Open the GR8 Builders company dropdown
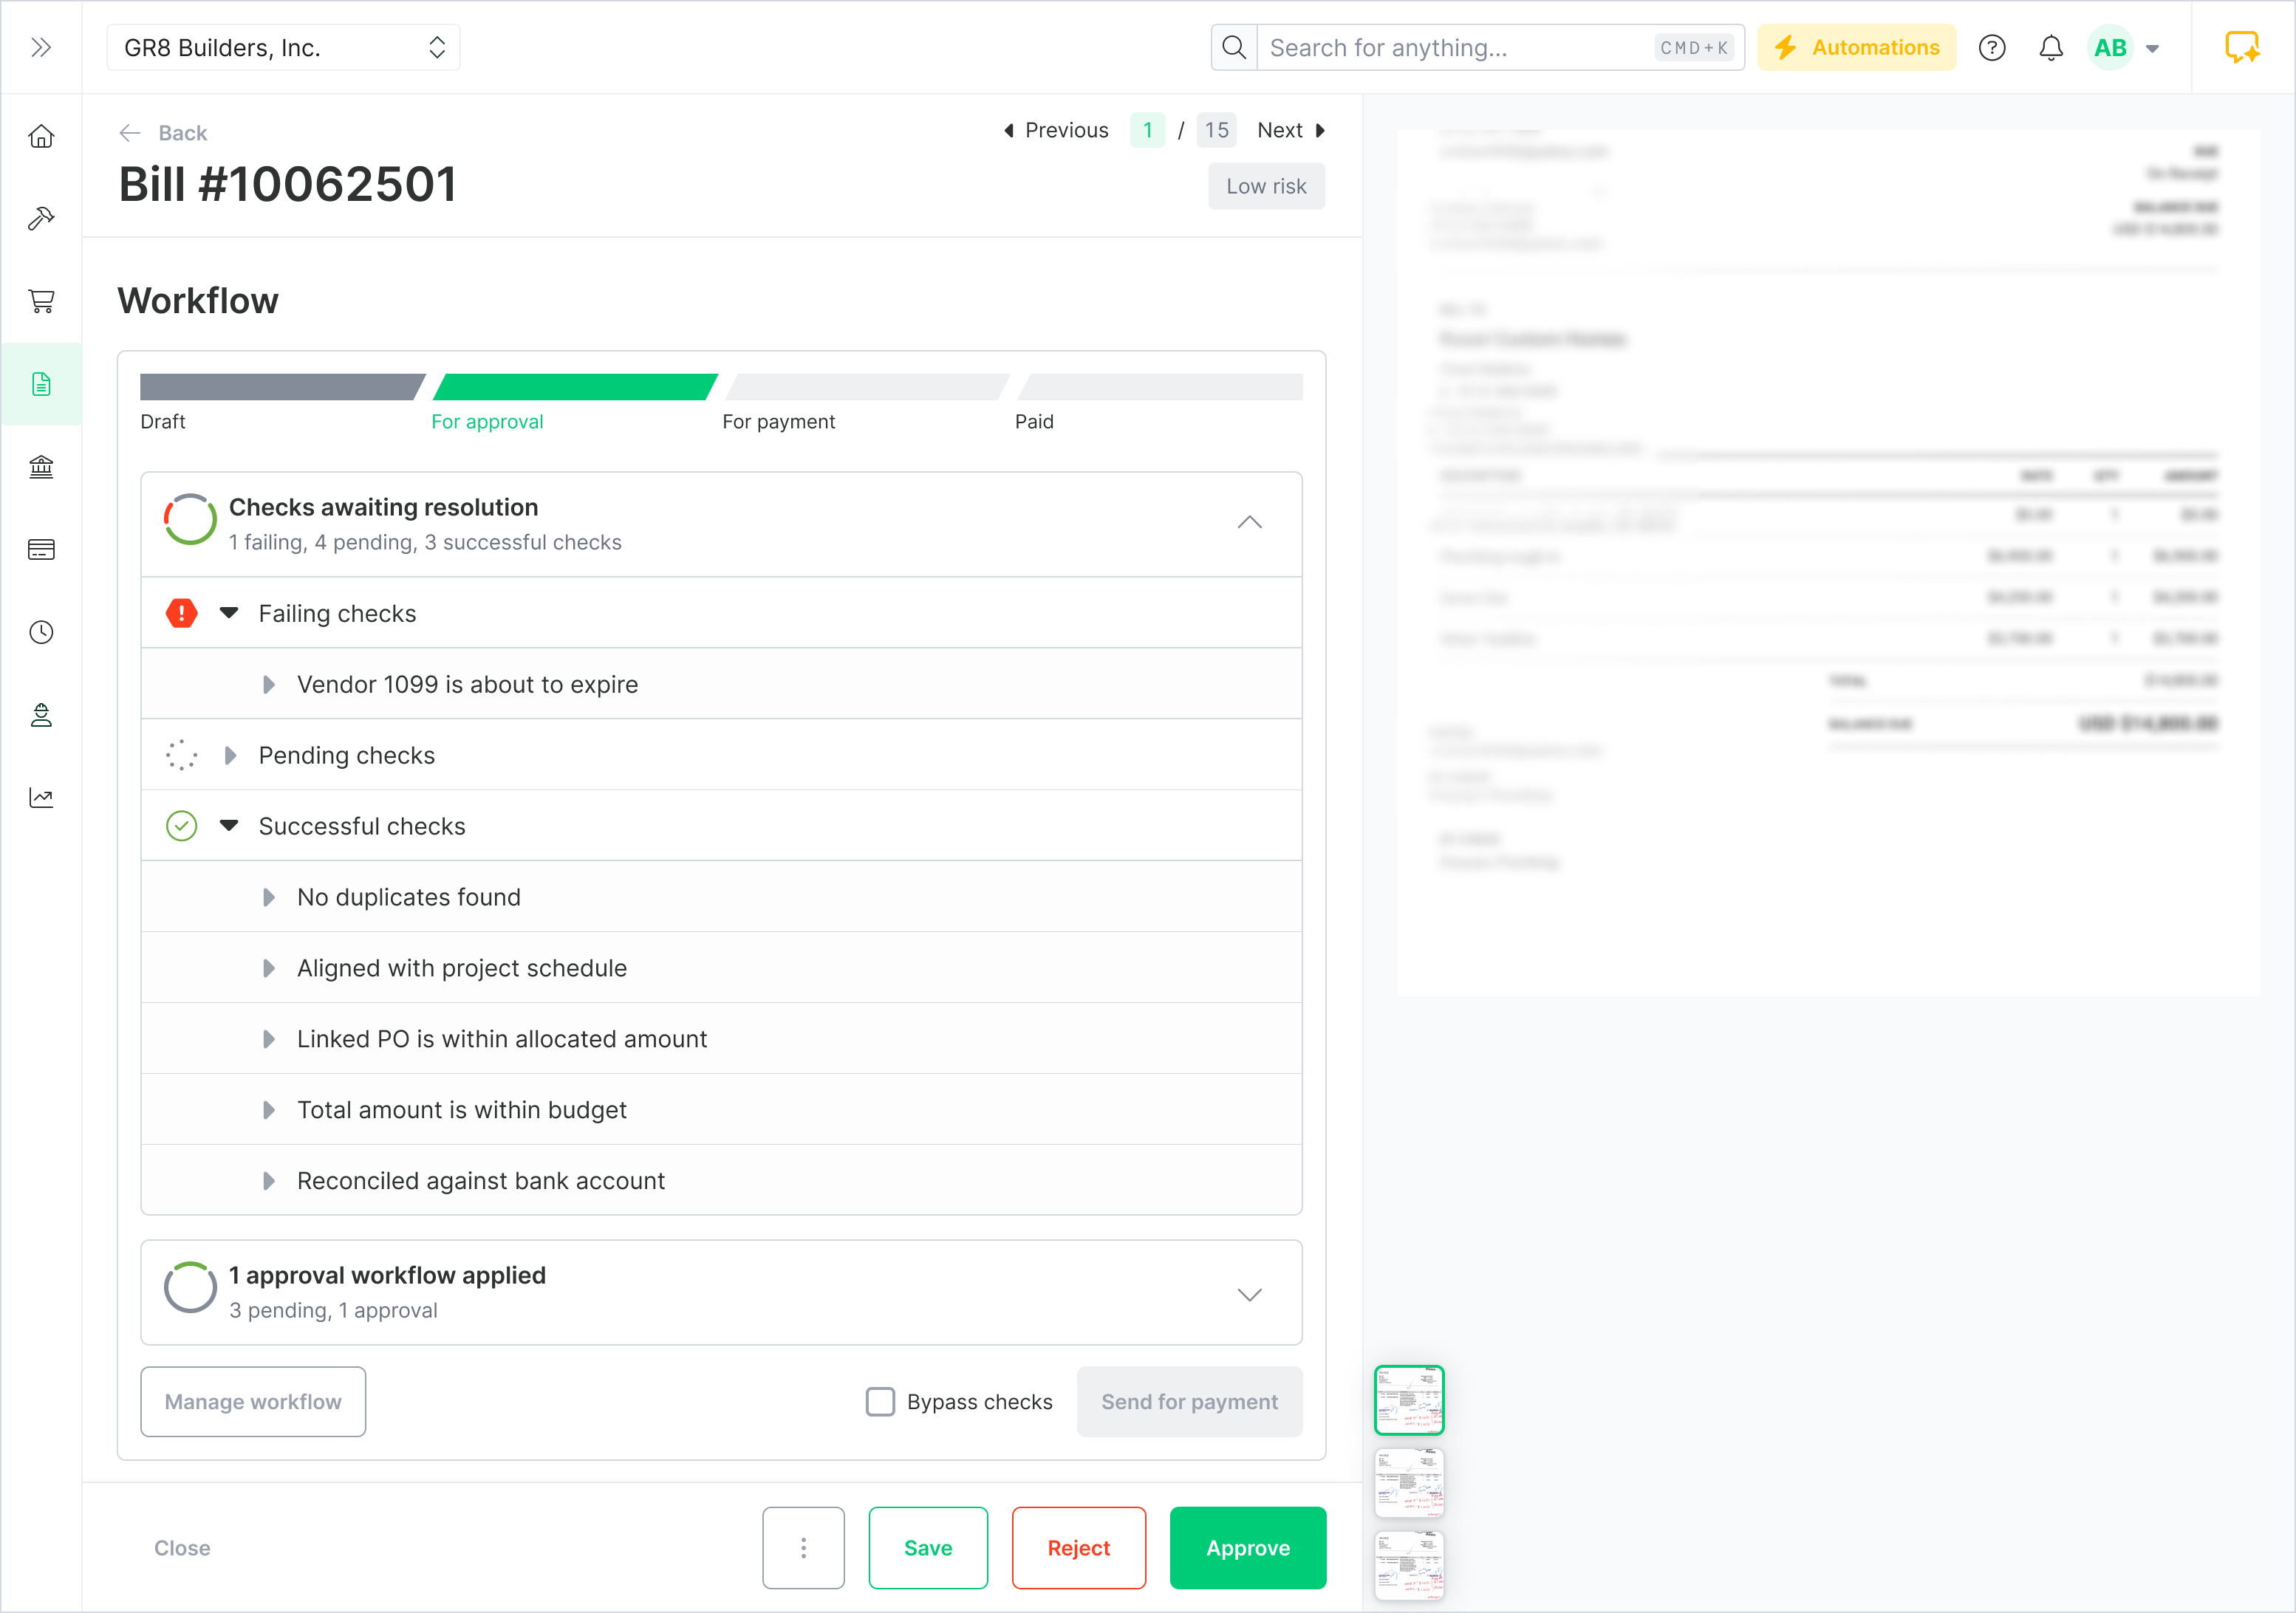Image resolution: width=2296 pixels, height=1613 pixels. [x=283, y=48]
